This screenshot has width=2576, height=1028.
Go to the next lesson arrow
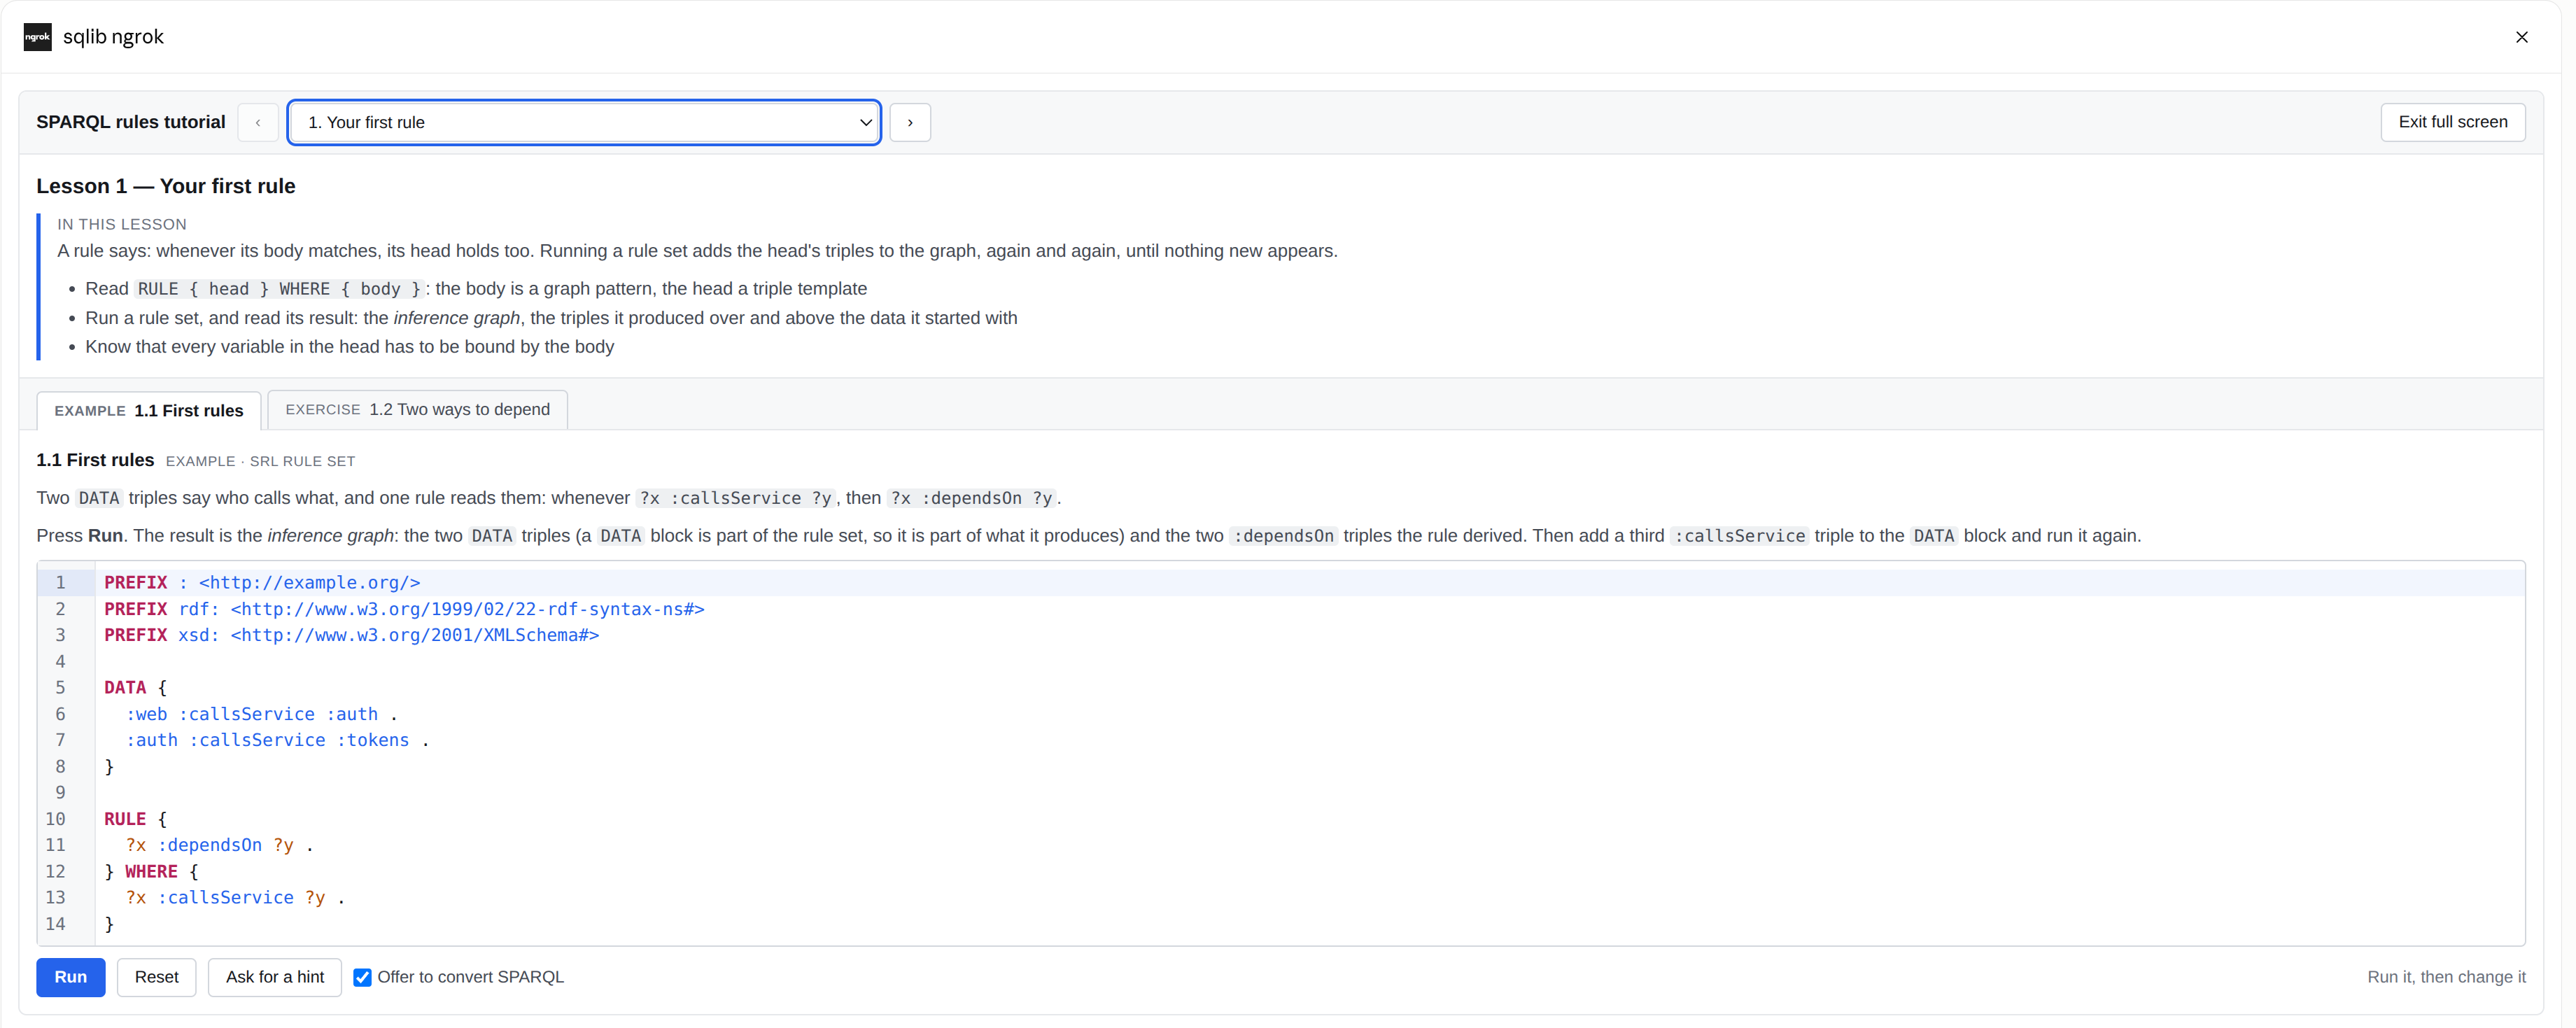(910, 122)
